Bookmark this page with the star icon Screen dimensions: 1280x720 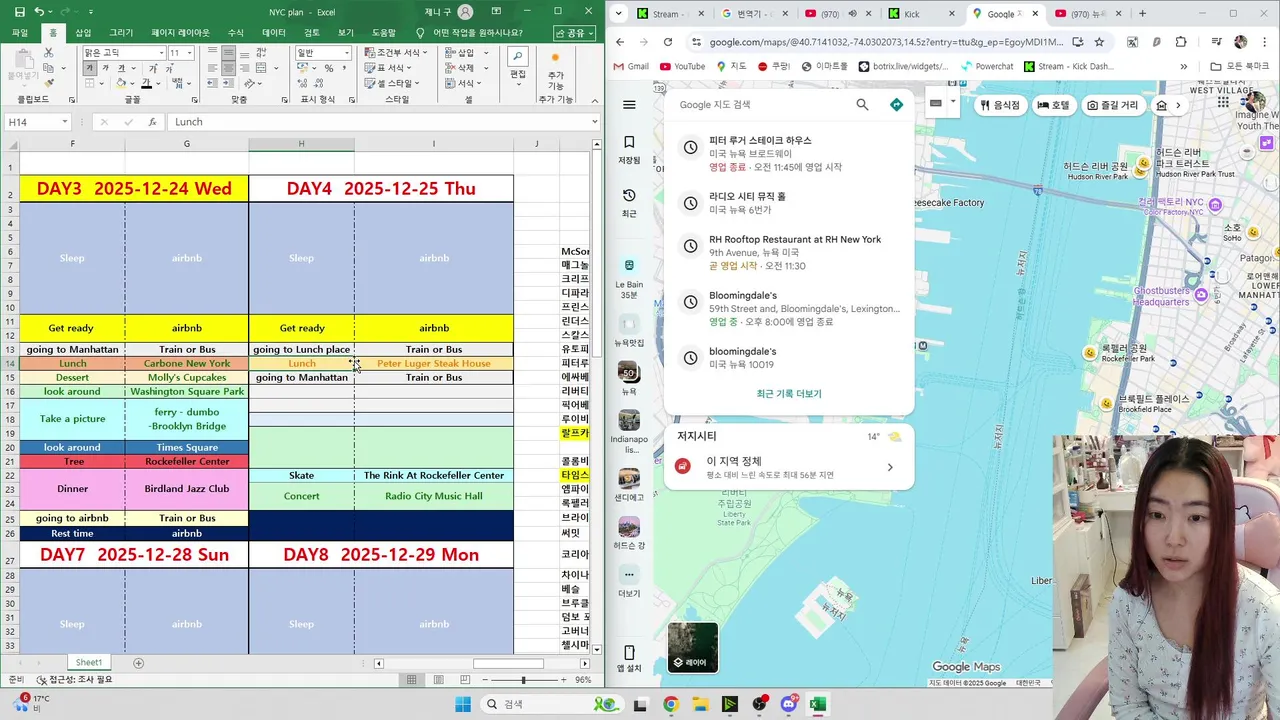(1099, 42)
